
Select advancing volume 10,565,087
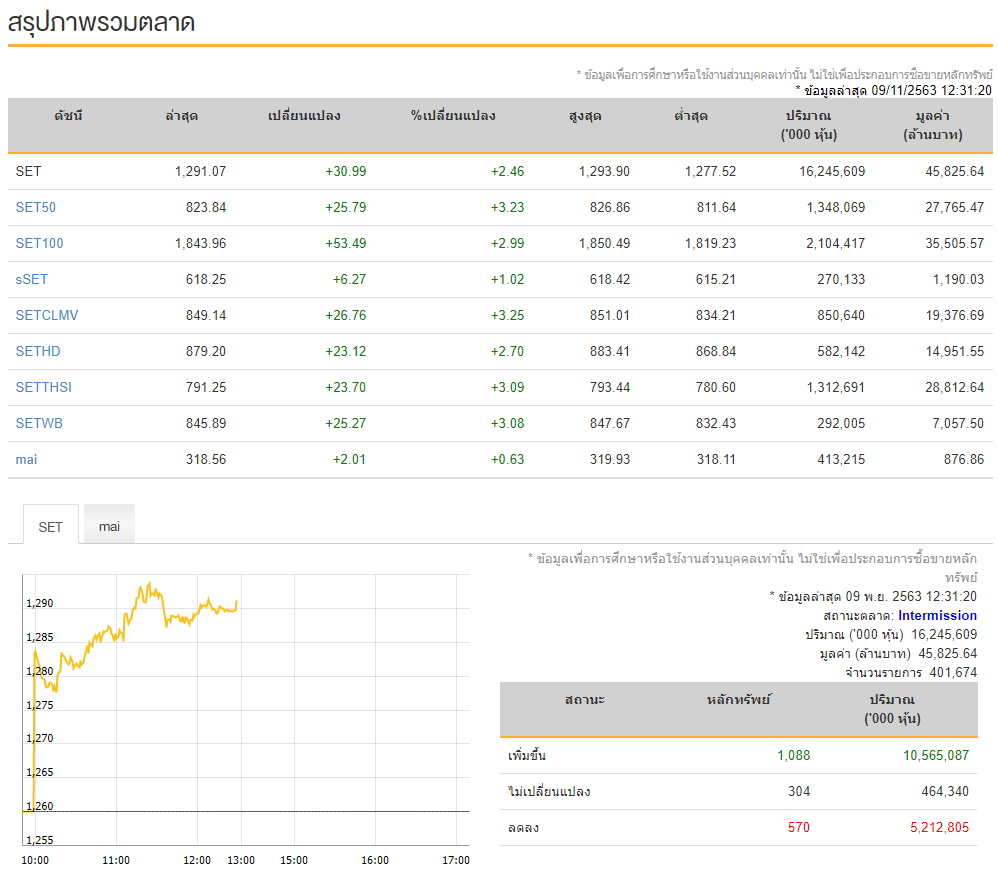(x=936, y=755)
